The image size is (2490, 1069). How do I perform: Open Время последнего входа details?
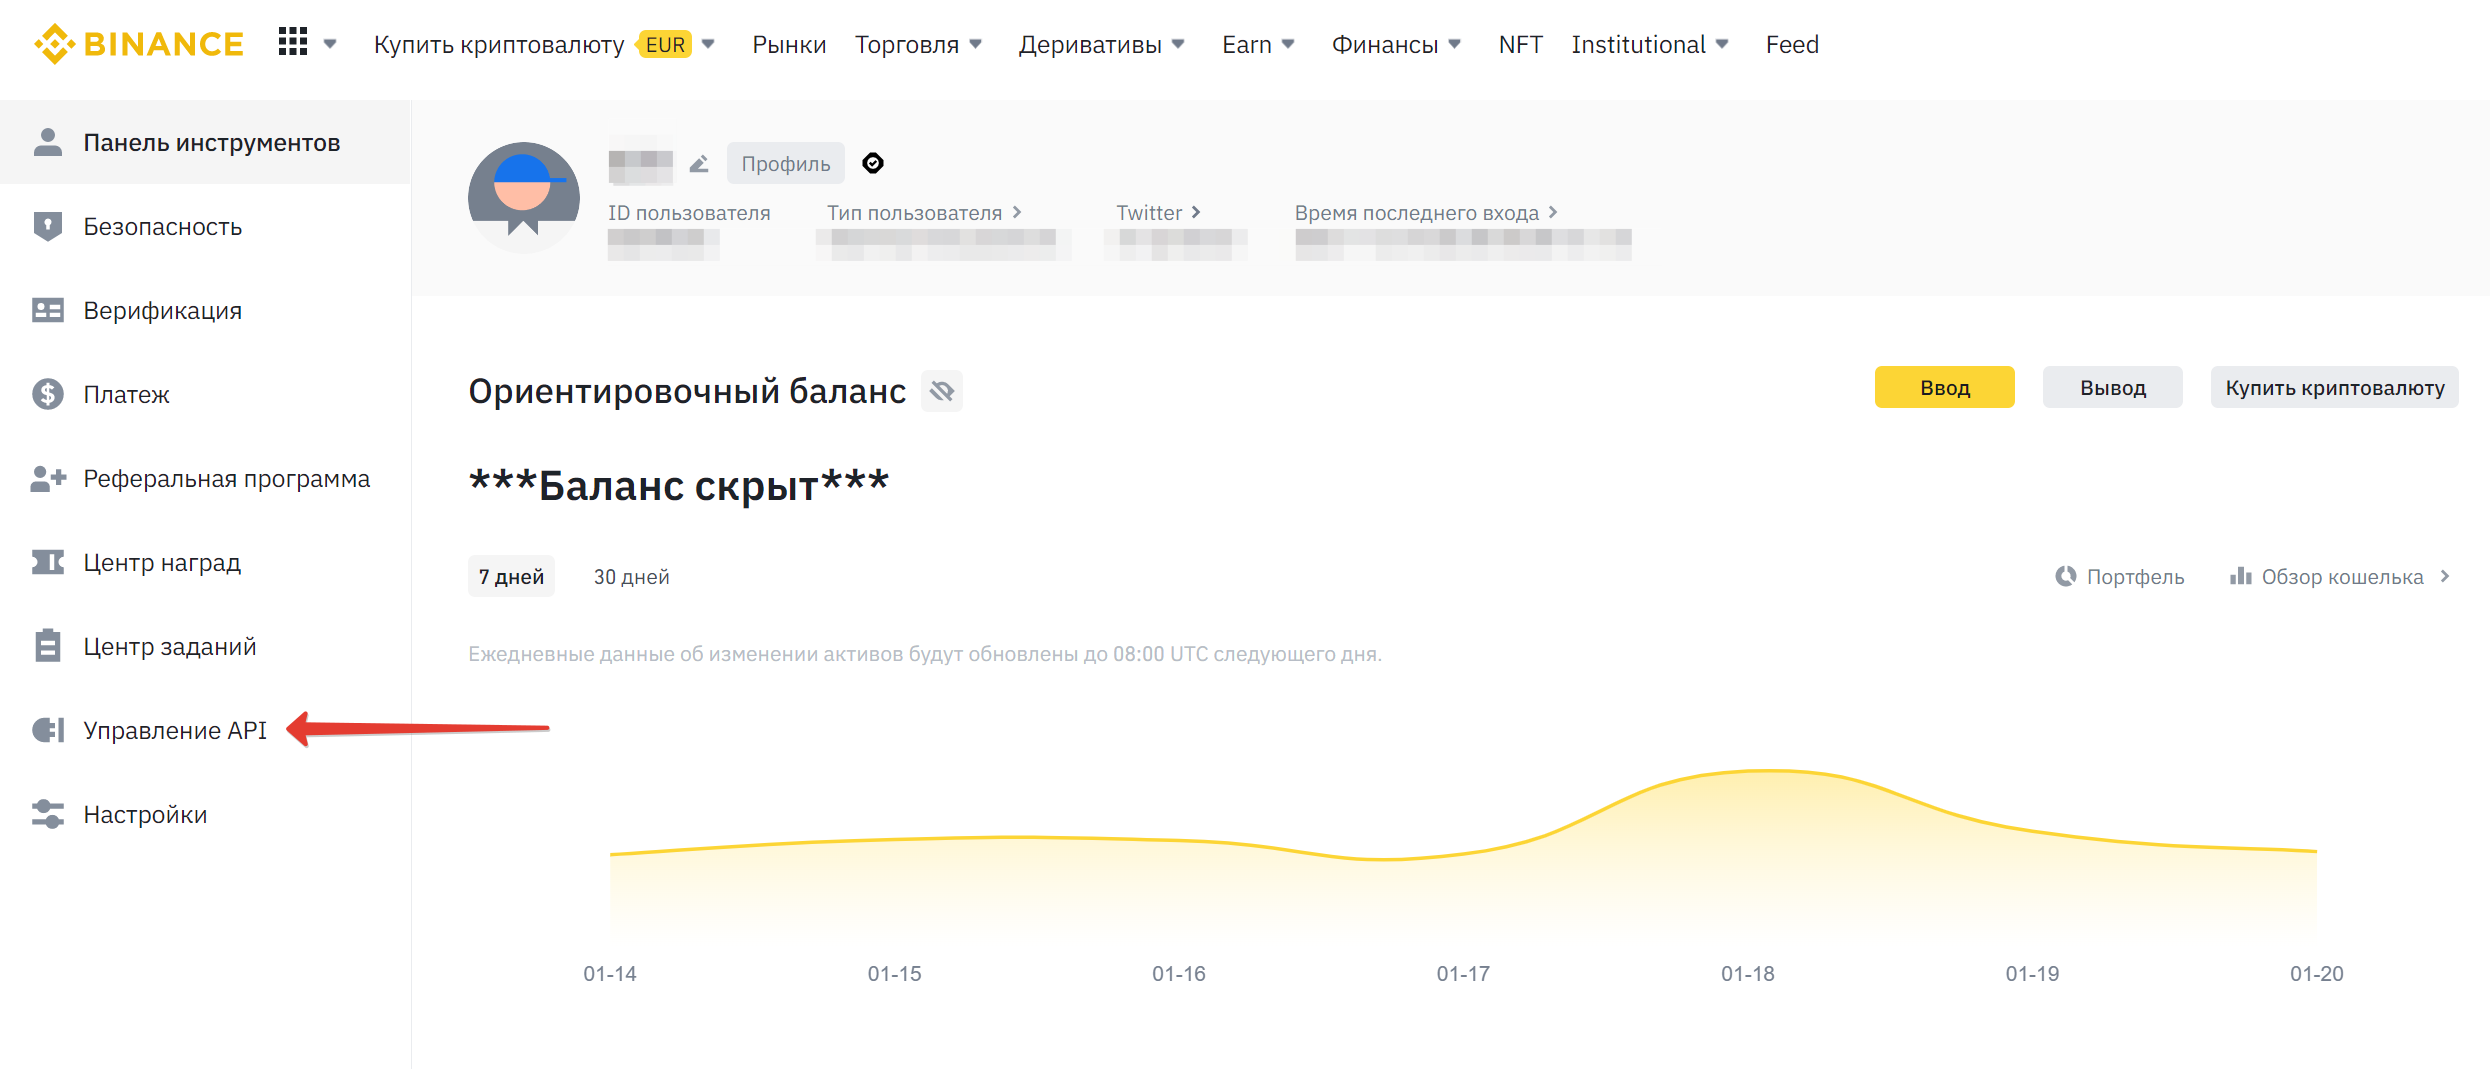1426,212
